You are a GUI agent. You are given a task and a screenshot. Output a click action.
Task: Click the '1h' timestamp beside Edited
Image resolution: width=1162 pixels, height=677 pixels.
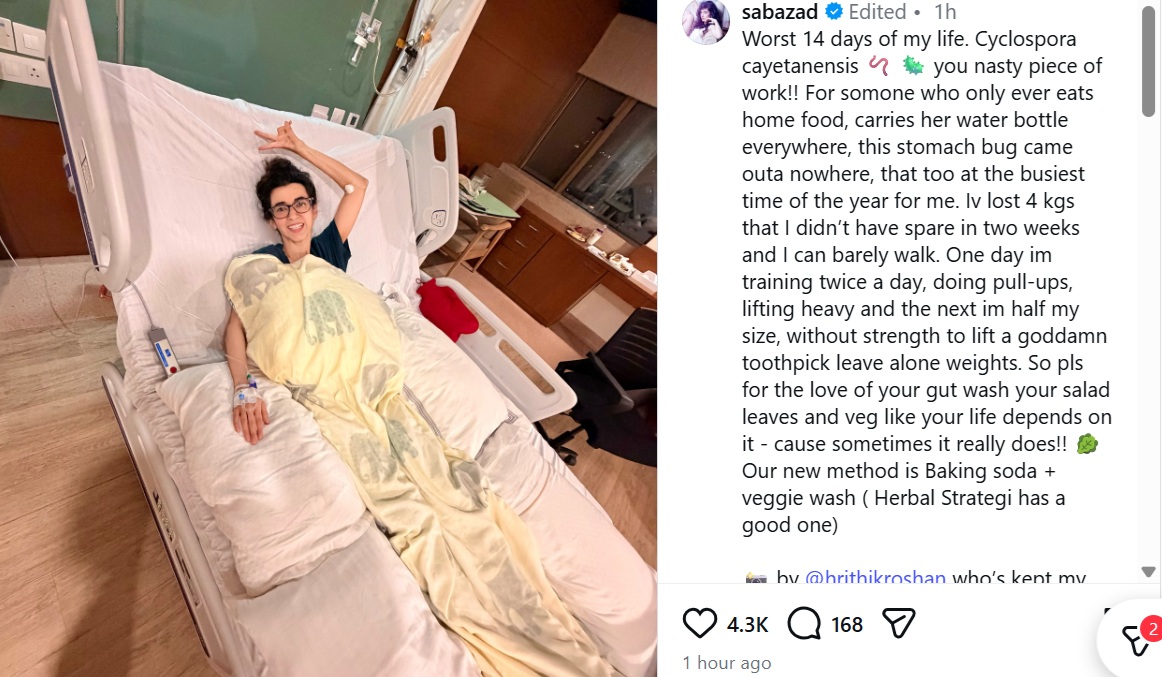(x=945, y=12)
